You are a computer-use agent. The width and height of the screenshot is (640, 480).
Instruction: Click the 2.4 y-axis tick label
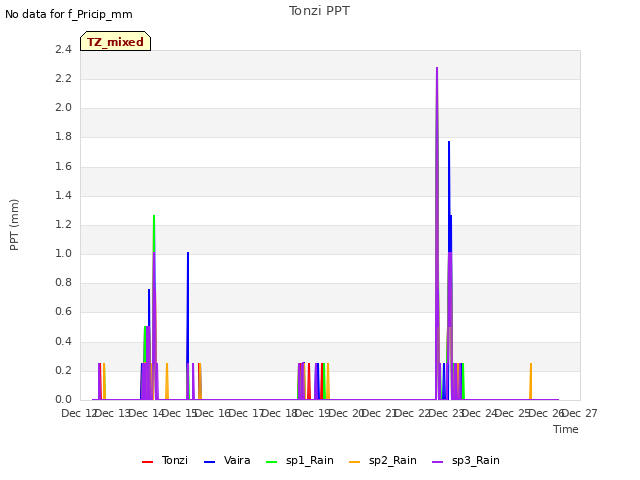(x=63, y=49)
